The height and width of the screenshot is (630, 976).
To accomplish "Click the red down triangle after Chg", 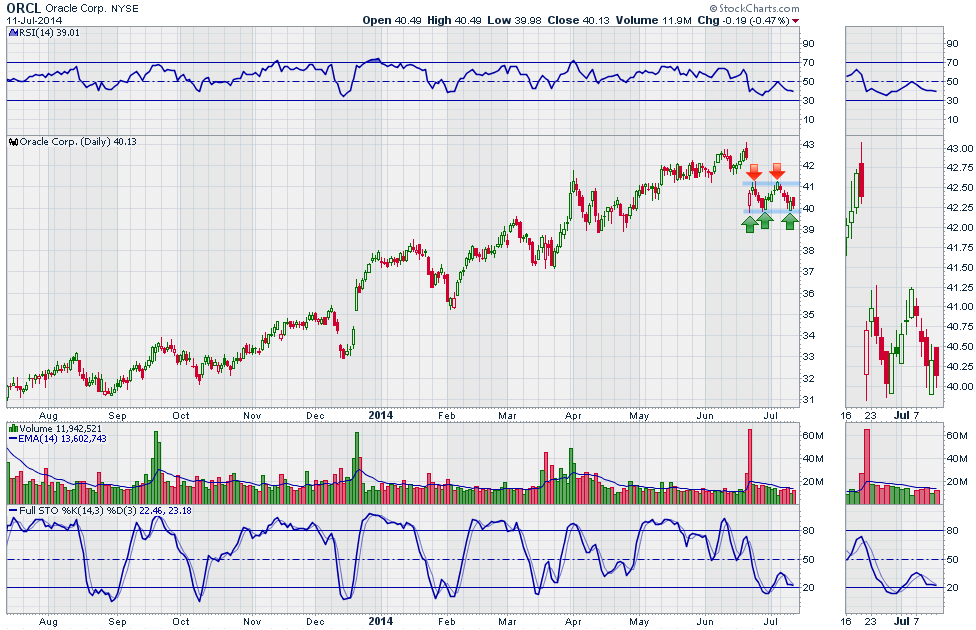I will point(795,21).
